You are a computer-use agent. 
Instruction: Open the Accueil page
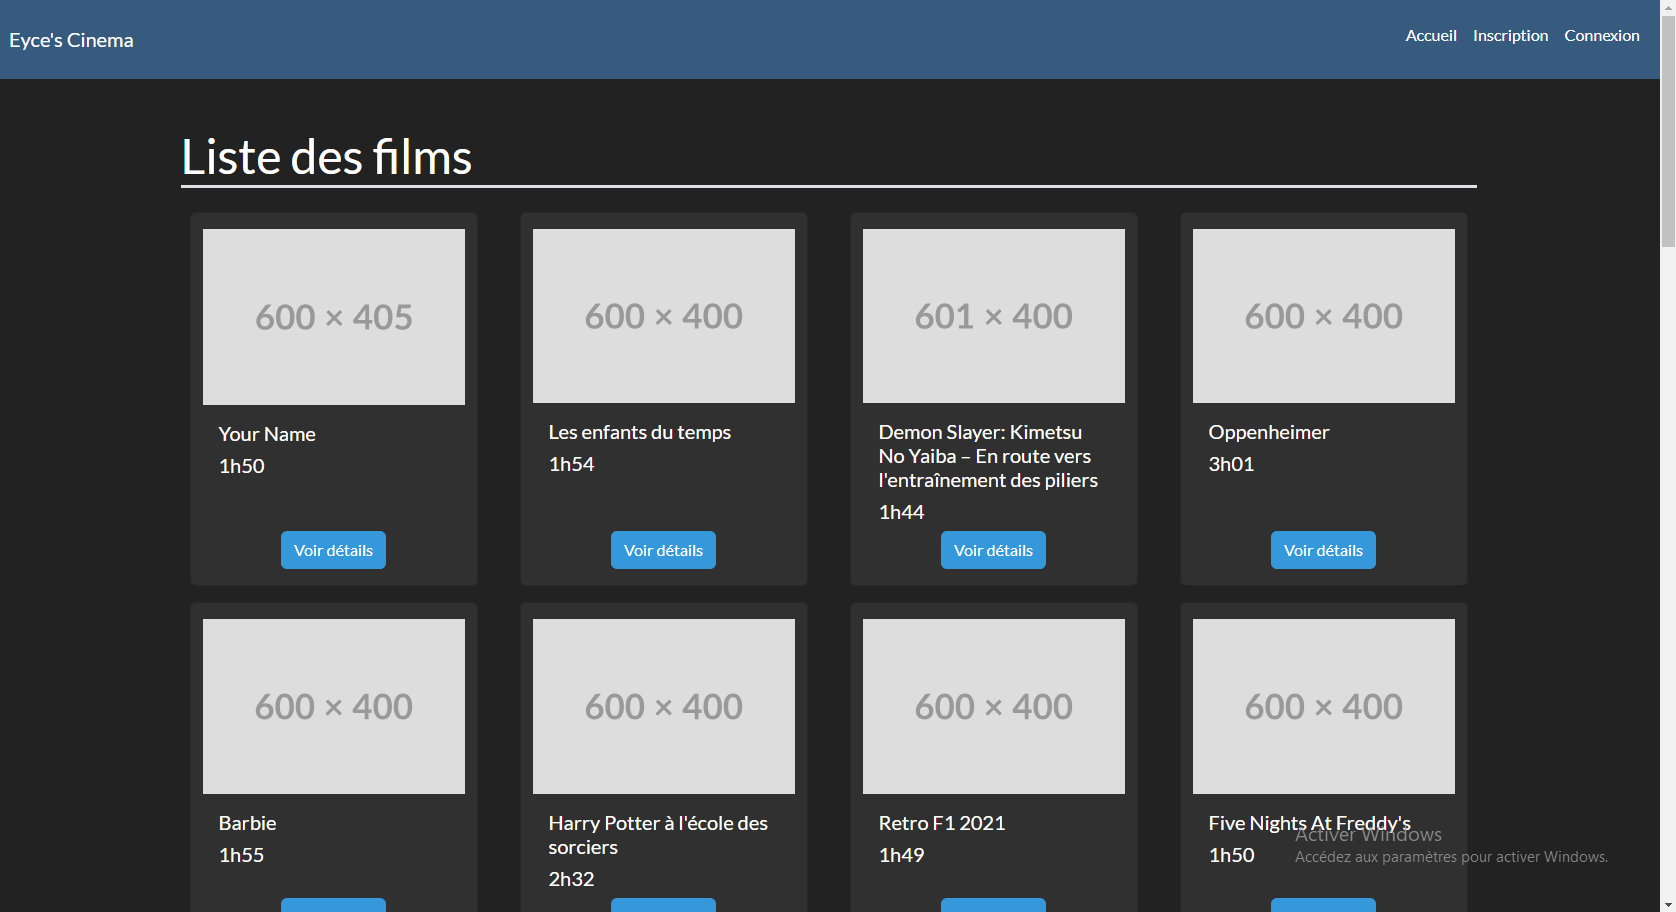[1431, 35]
